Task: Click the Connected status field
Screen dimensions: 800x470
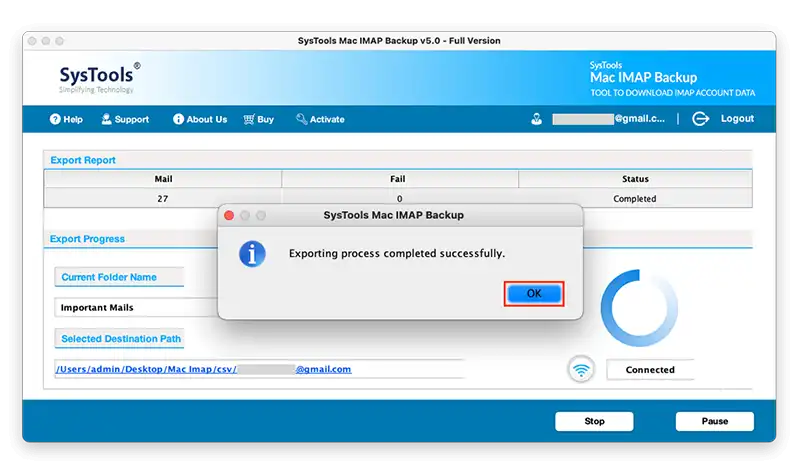Action: [650, 369]
